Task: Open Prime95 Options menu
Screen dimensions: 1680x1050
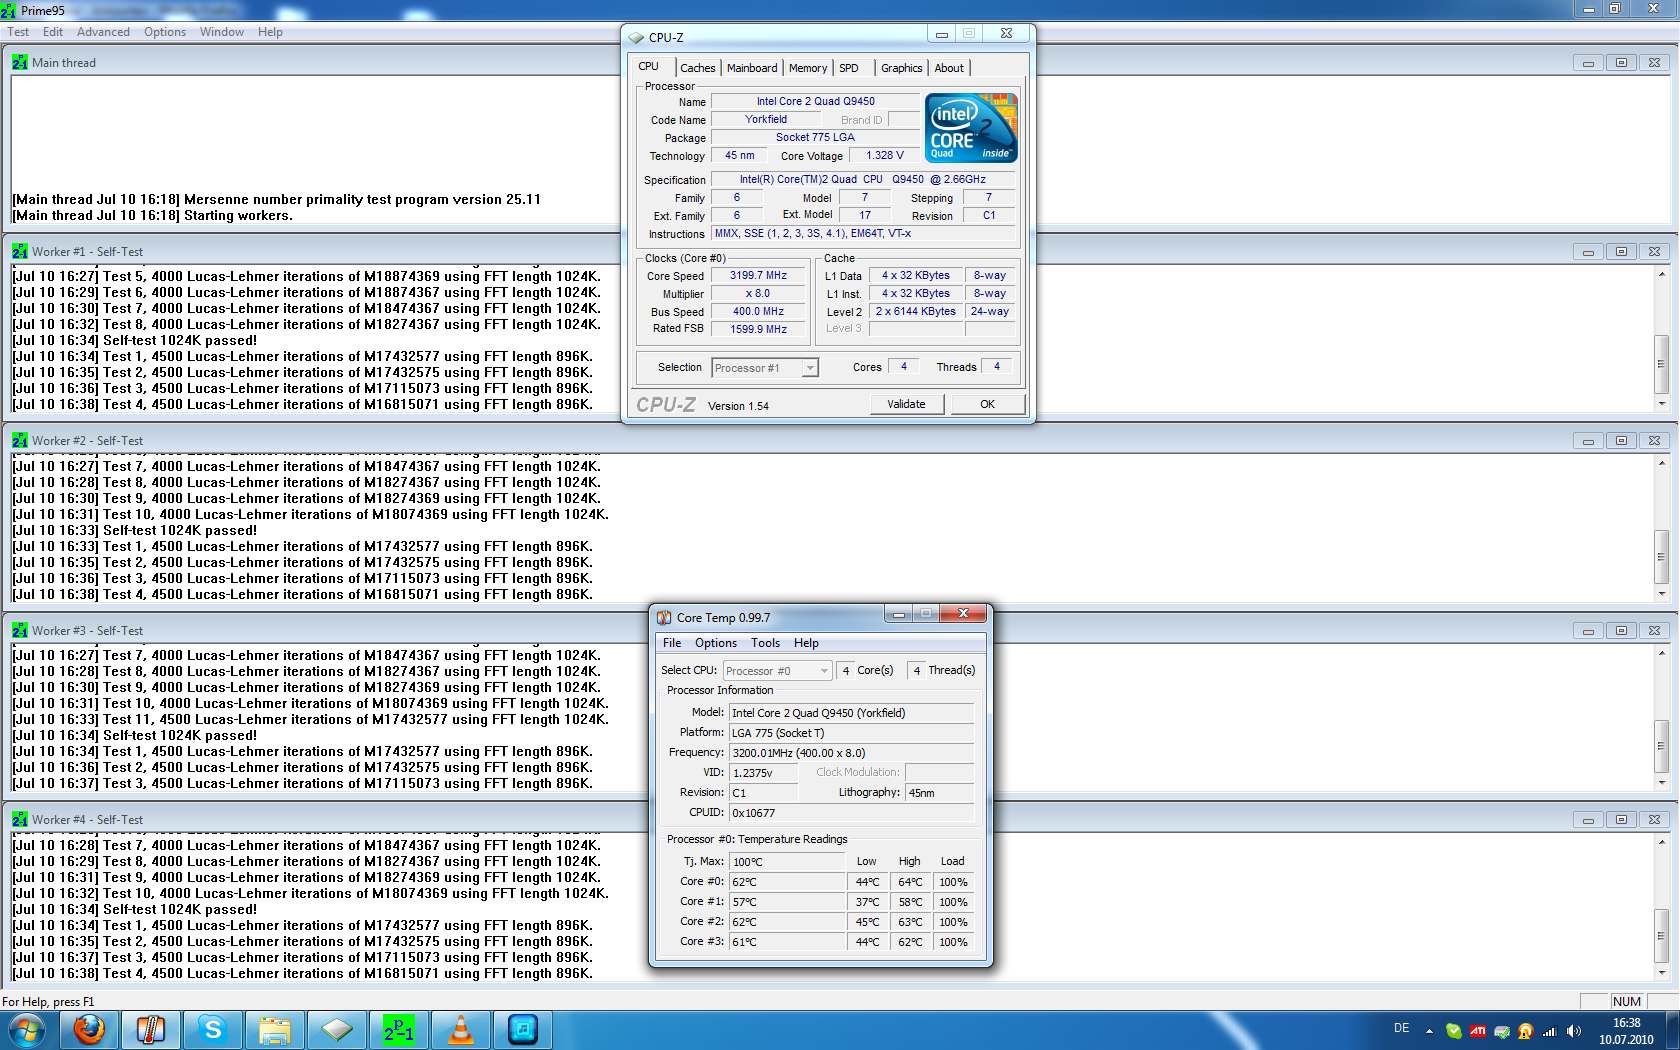Action: (165, 32)
